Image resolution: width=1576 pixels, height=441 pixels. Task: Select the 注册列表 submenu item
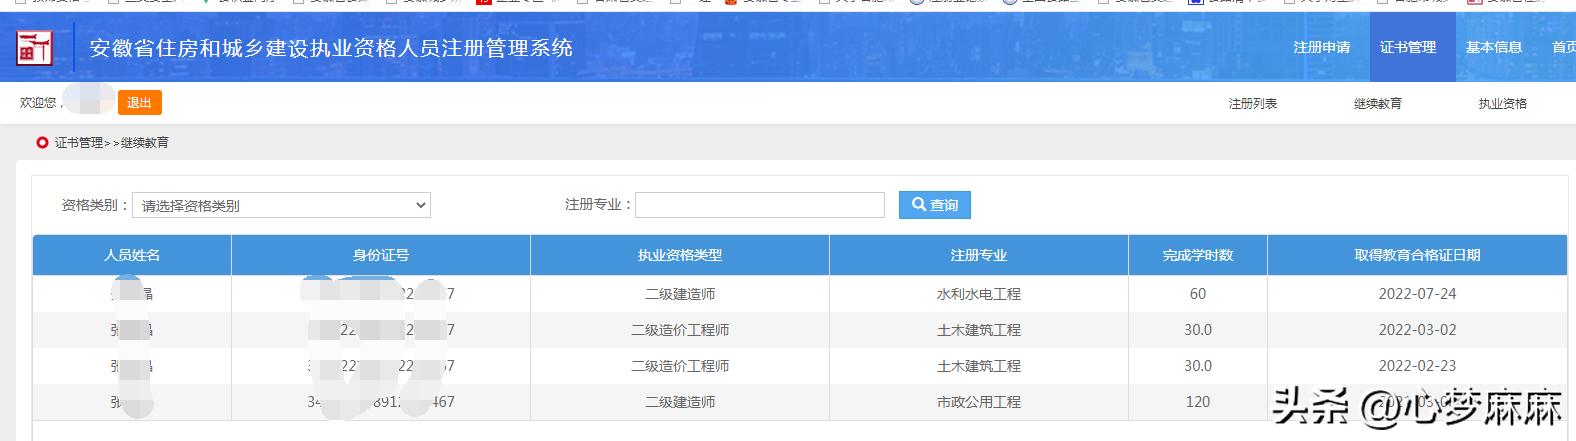(1253, 103)
